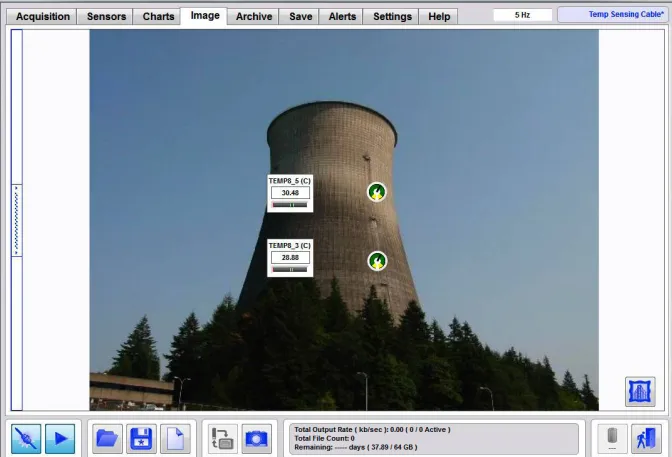Click the Total File Count status line

pos(324,438)
